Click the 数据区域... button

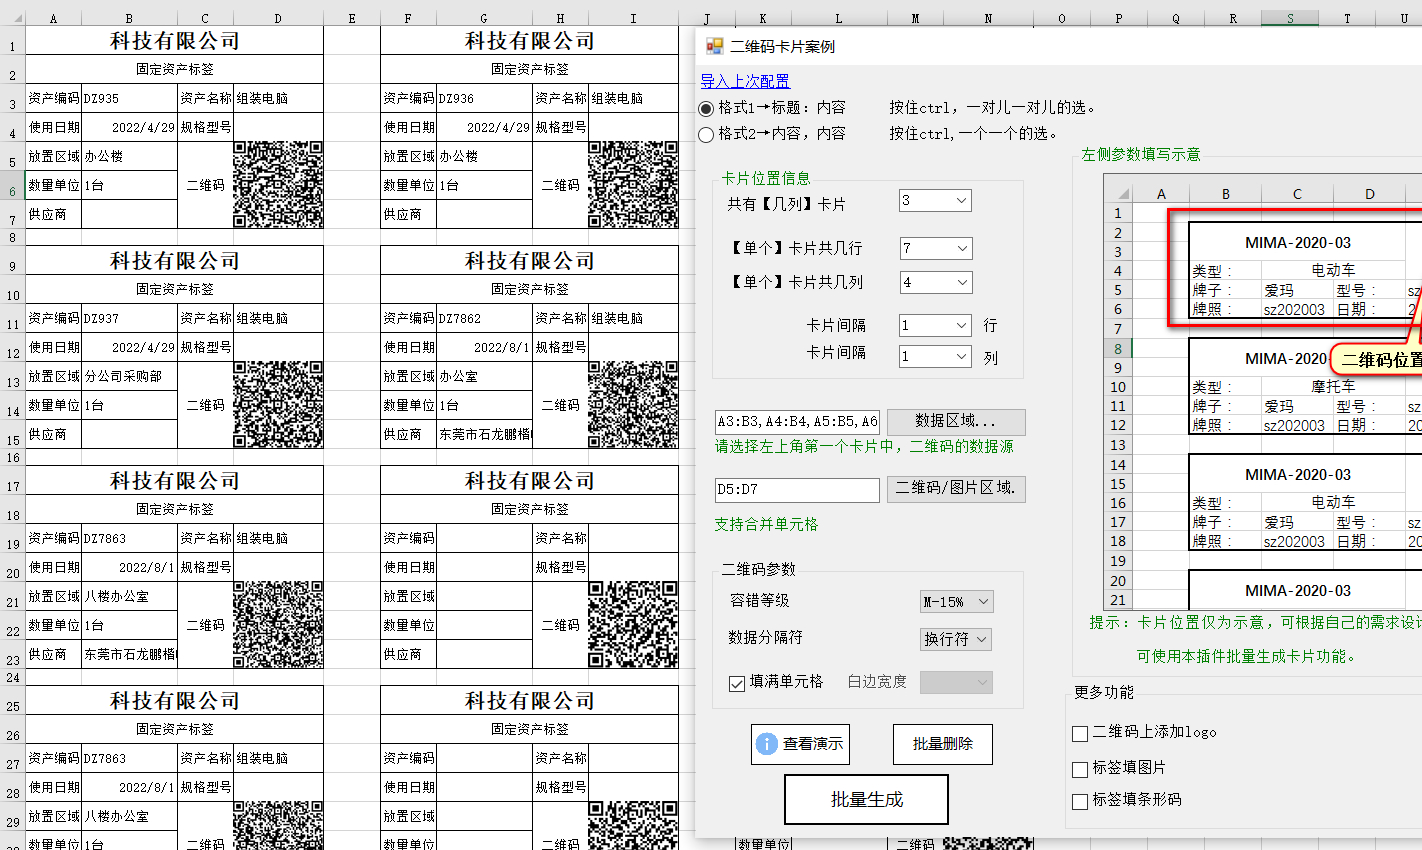[x=956, y=421]
